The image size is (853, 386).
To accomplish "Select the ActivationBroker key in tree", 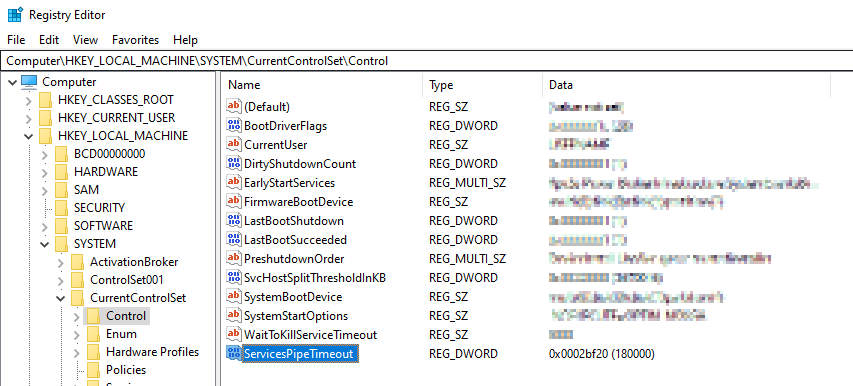I will click(x=134, y=262).
